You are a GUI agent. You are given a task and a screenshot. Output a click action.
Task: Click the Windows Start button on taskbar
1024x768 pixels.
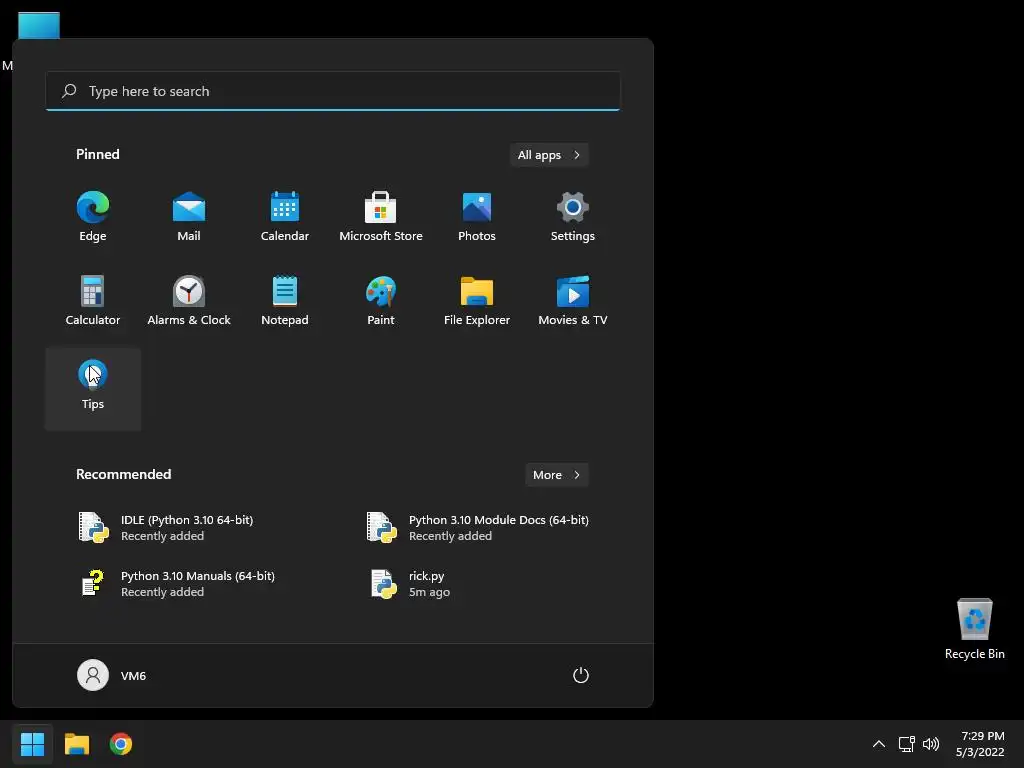[32, 744]
